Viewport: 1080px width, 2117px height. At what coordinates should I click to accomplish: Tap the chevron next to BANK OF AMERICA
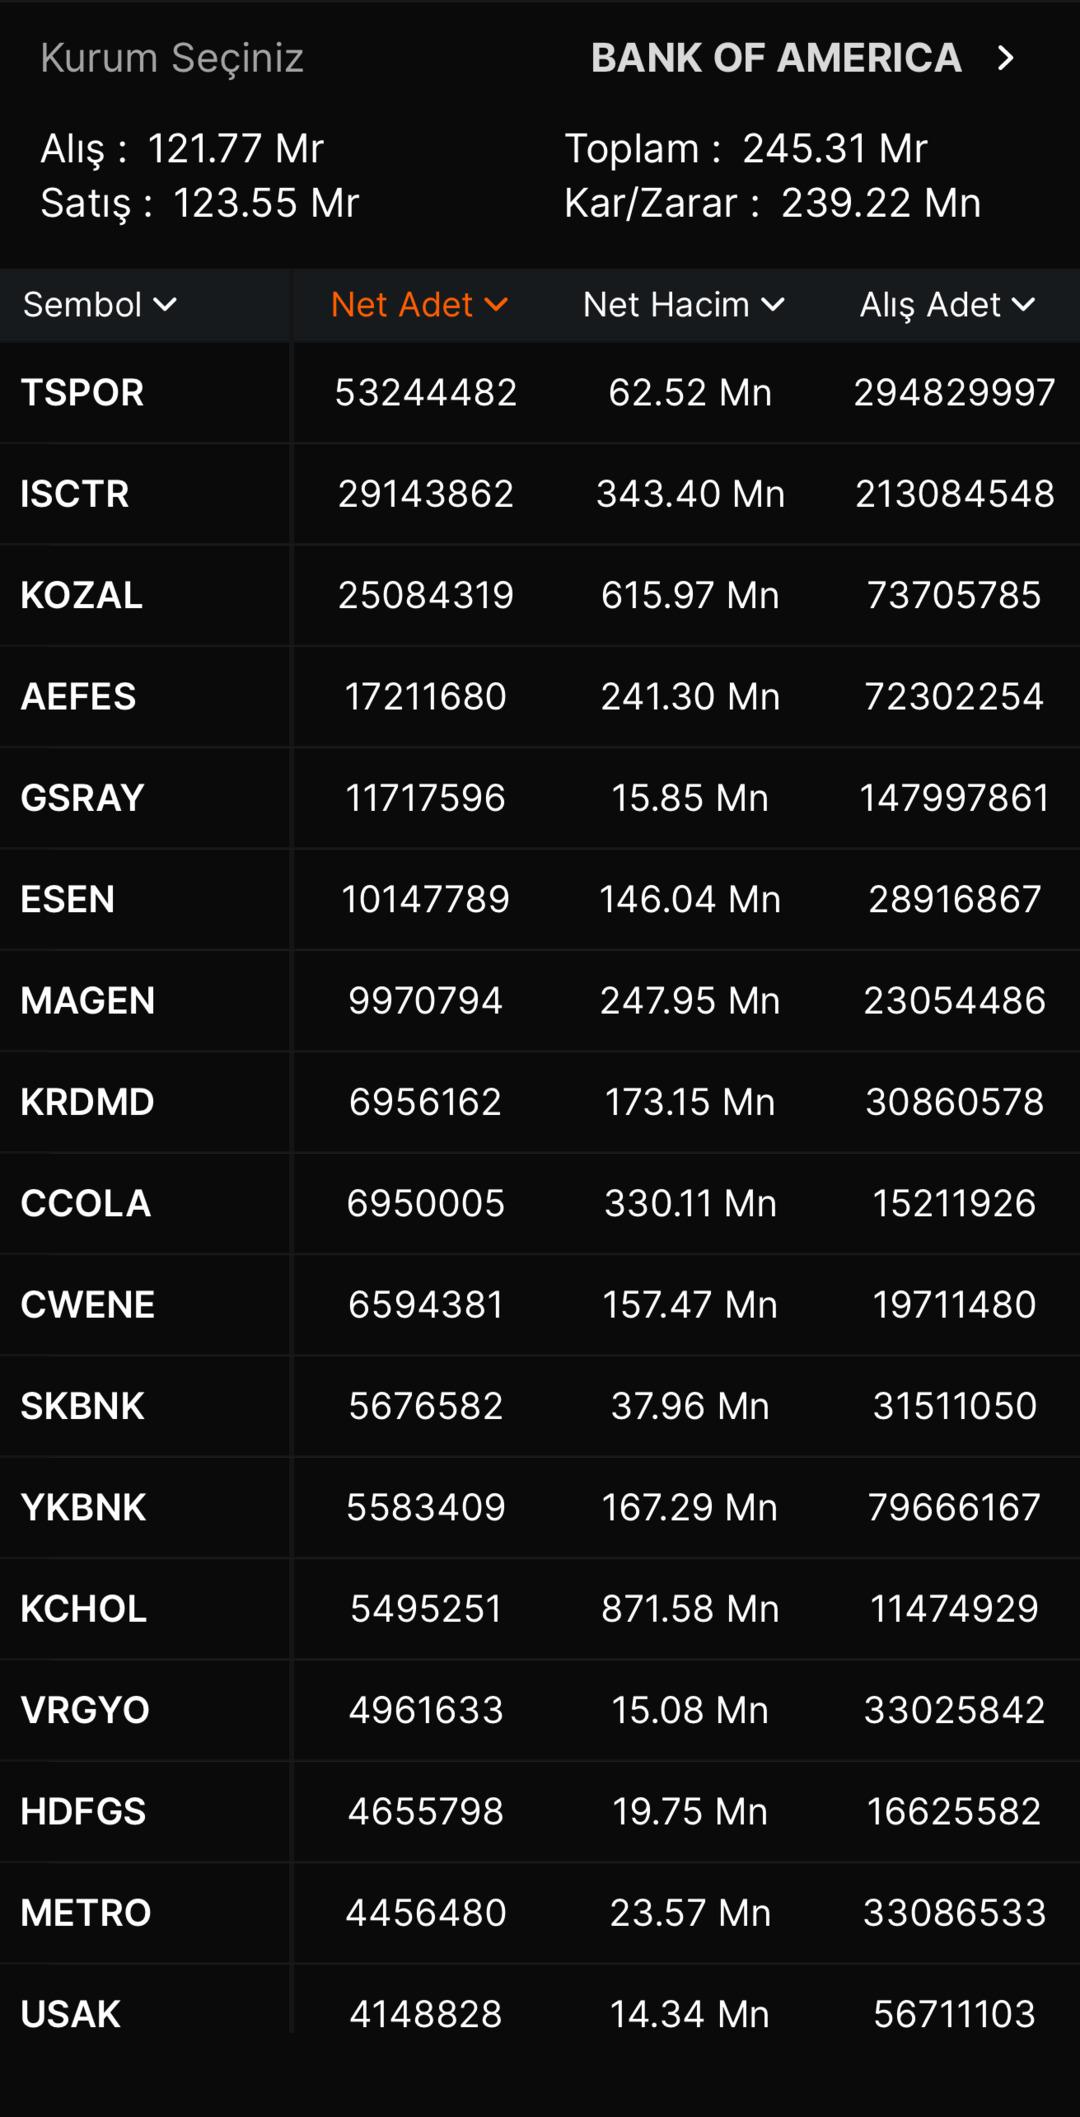[x=1006, y=58]
